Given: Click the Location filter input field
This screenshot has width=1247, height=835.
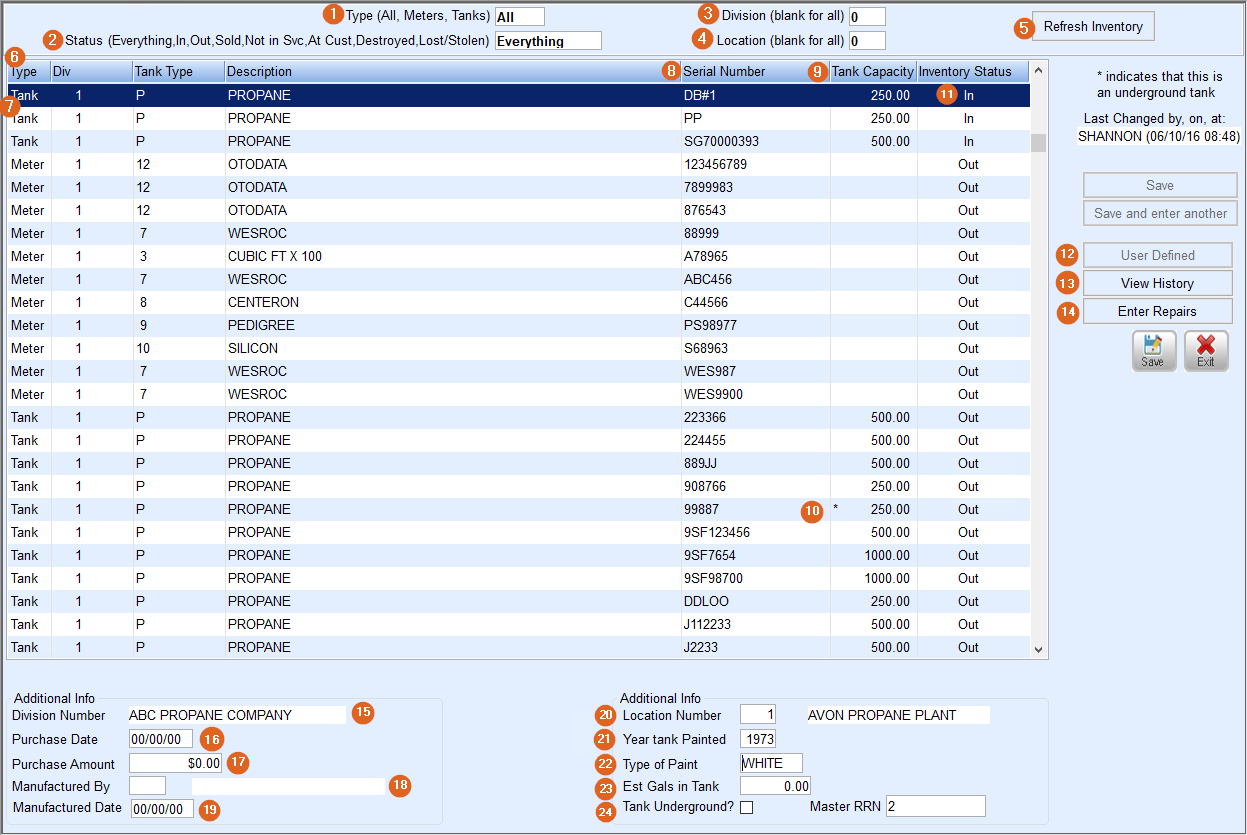Looking at the screenshot, I should point(867,41).
